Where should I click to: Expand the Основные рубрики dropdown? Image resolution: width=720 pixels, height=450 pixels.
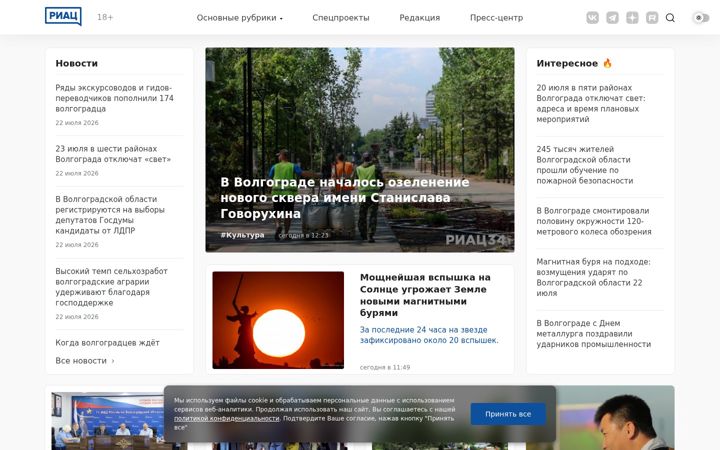pyautogui.click(x=240, y=17)
